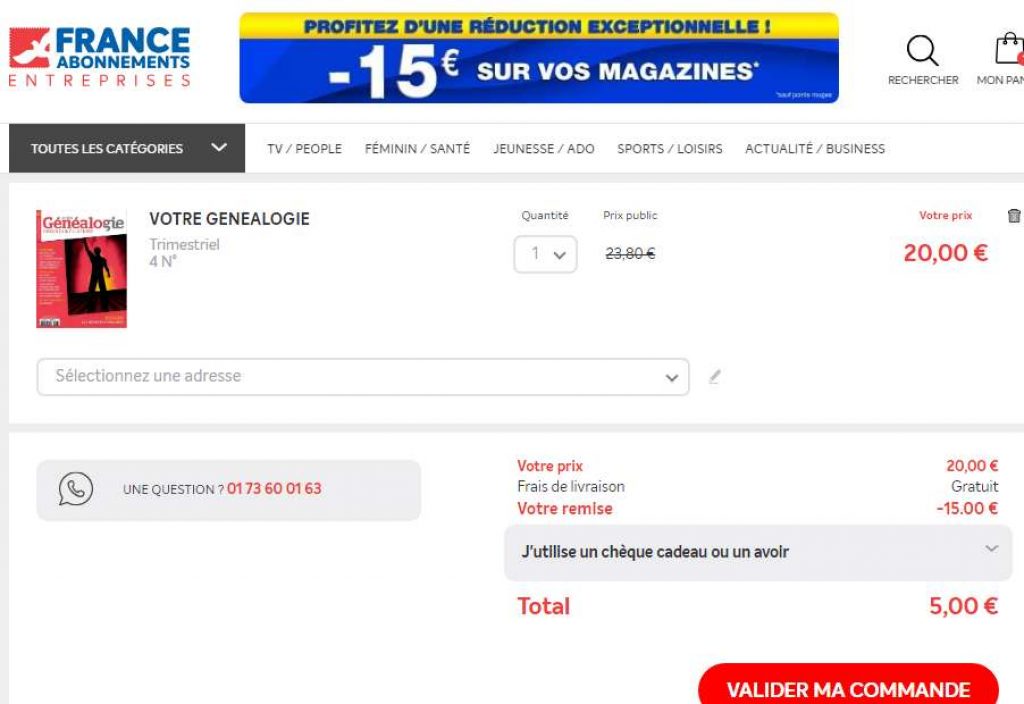Click the Votre Genealogie product title
Viewport: 1024px width, 704px height.
pos(229,219)
